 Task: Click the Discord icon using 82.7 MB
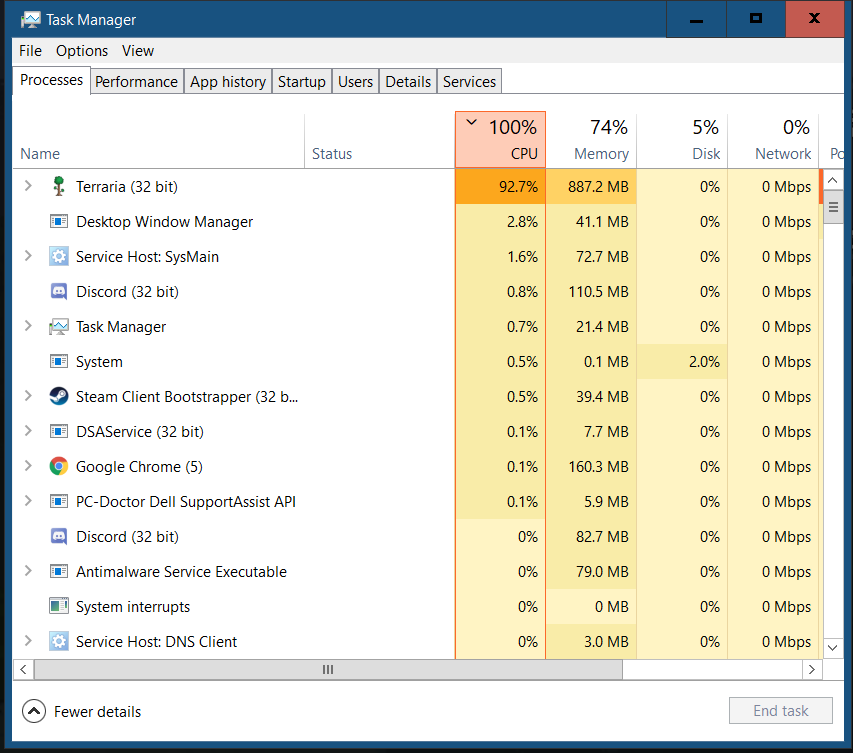point(59,536)
